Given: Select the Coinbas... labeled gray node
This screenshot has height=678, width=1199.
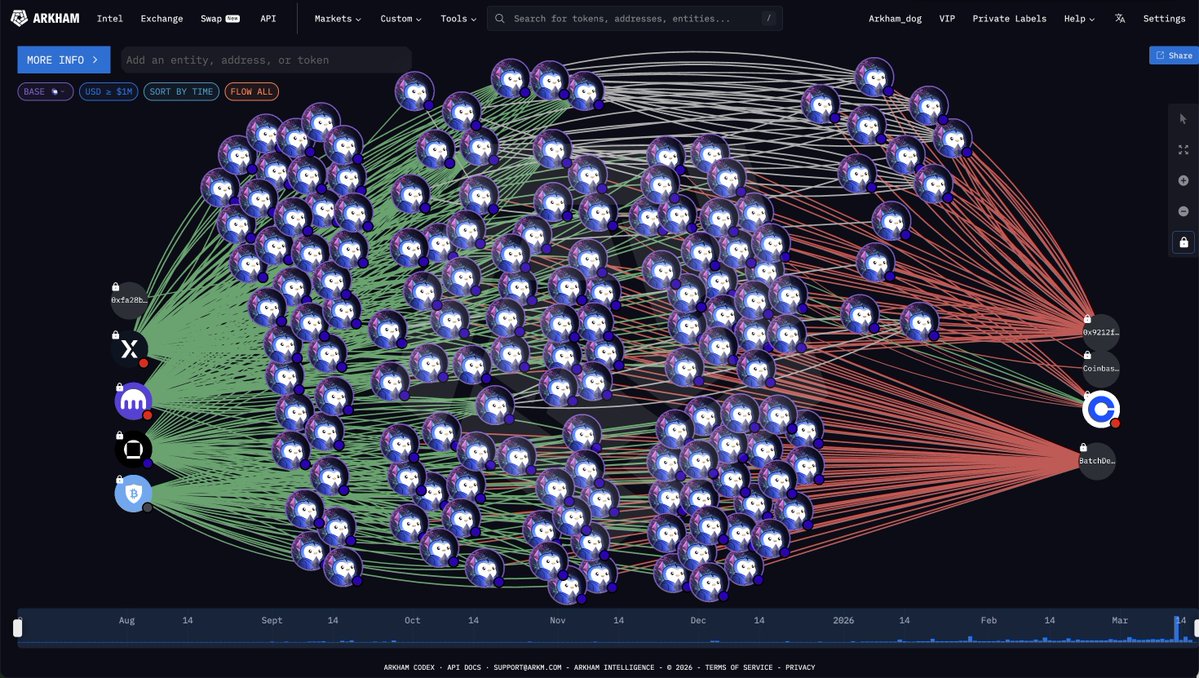Looking at the screenshot, I should (x=1100, y=368).
